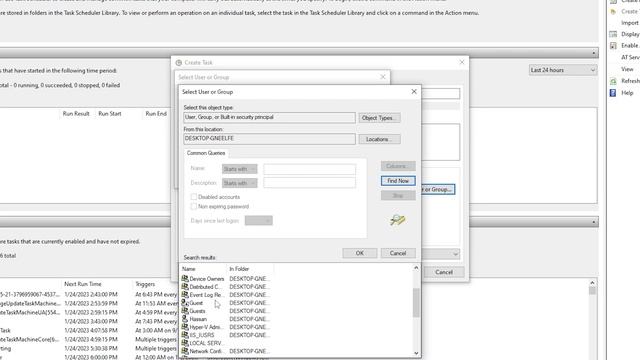The width and height of the screenshot is (640, 360).
Task: Open the Last 24 hours dropdown
Action: tap(562, 70)
